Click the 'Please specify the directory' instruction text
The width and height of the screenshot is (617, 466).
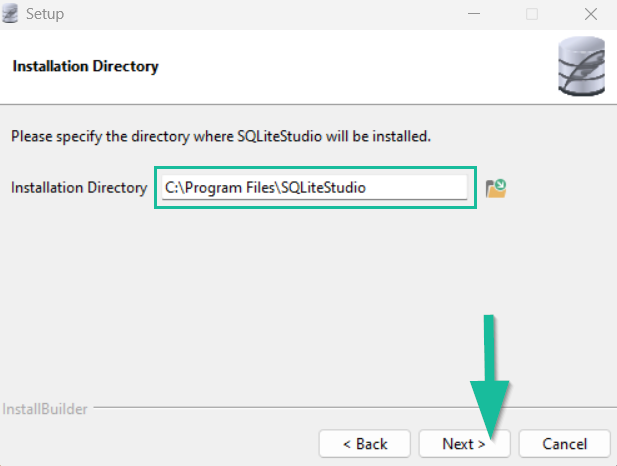(x=220, y=135)
